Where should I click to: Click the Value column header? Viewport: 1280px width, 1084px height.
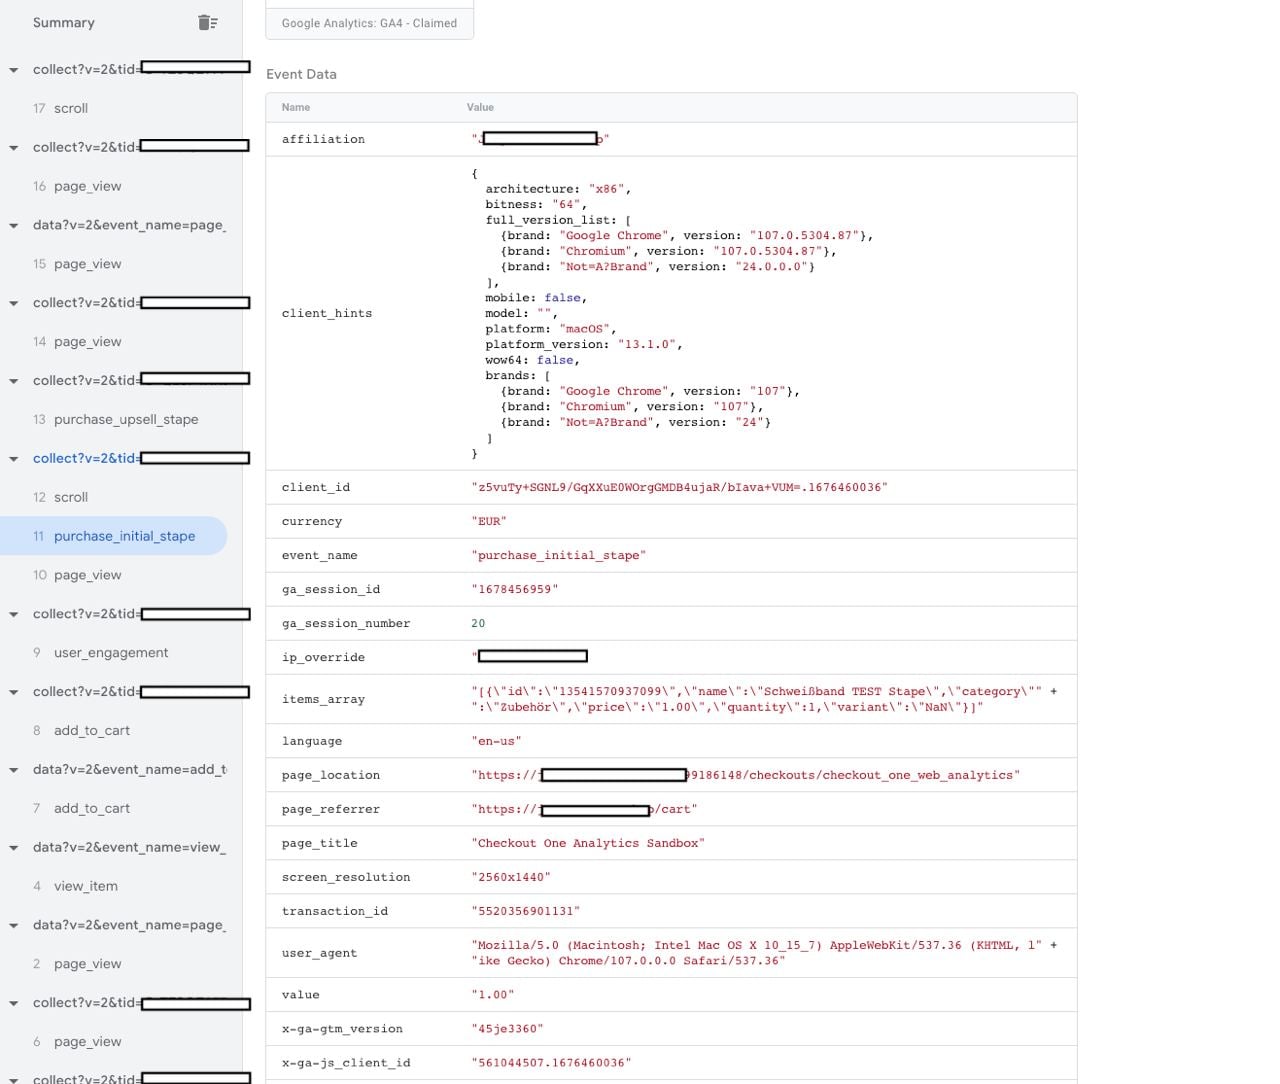click(480, 107)
